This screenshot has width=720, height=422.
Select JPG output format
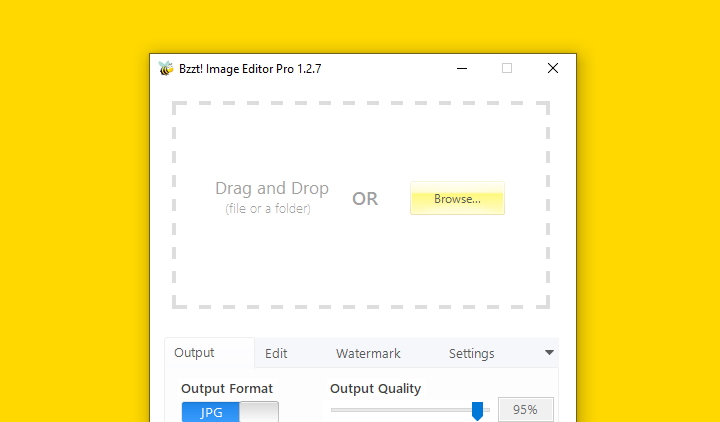click(211, 412)
